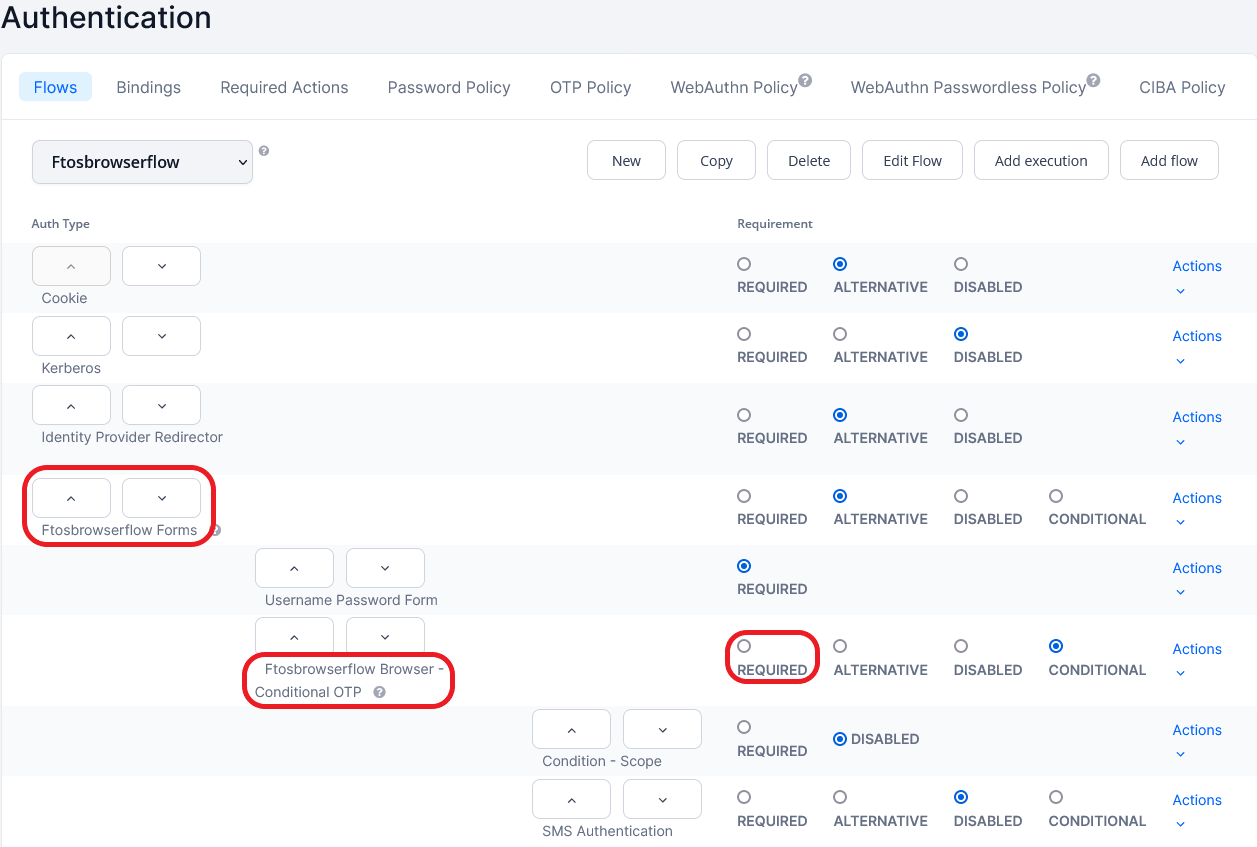The image size is (1257, 847).
Task: Move Kerberos down in the flow
Action: tap(161, 335)
